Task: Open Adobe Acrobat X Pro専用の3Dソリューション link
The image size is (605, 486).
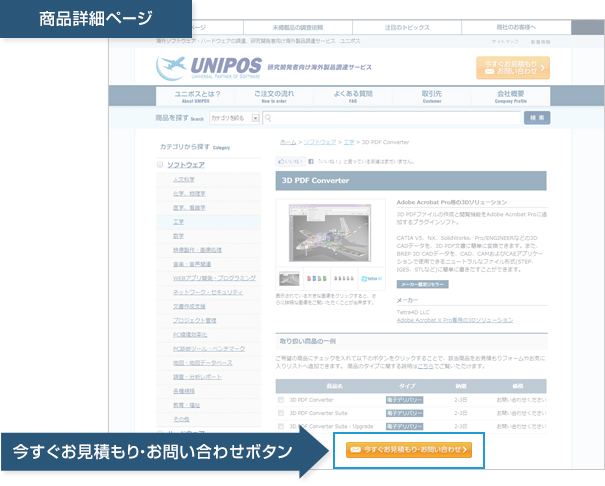Action: coord(455,320)
